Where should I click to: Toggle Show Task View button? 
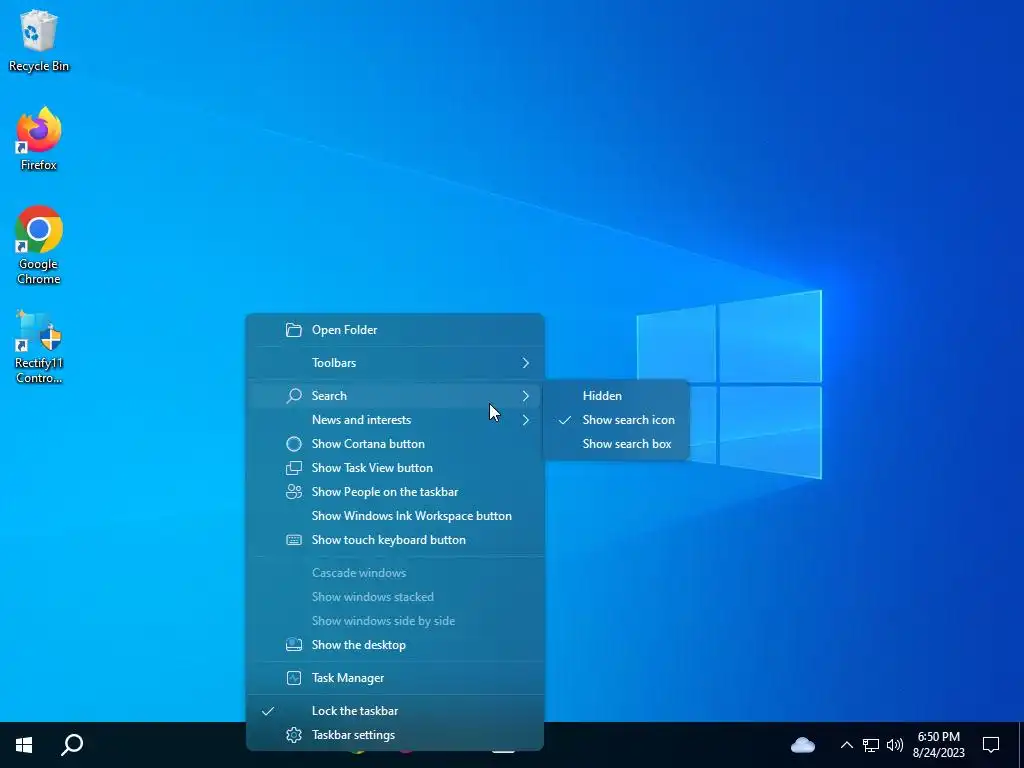click(395, 468)
